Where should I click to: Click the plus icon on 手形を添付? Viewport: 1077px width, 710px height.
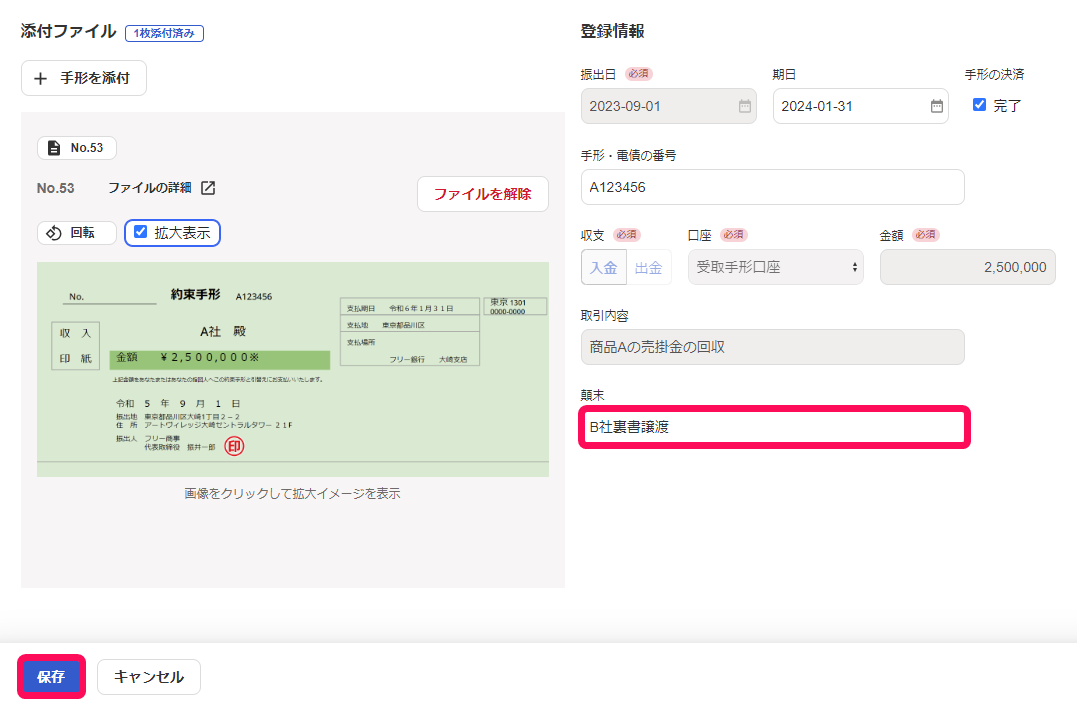point(41,78)
